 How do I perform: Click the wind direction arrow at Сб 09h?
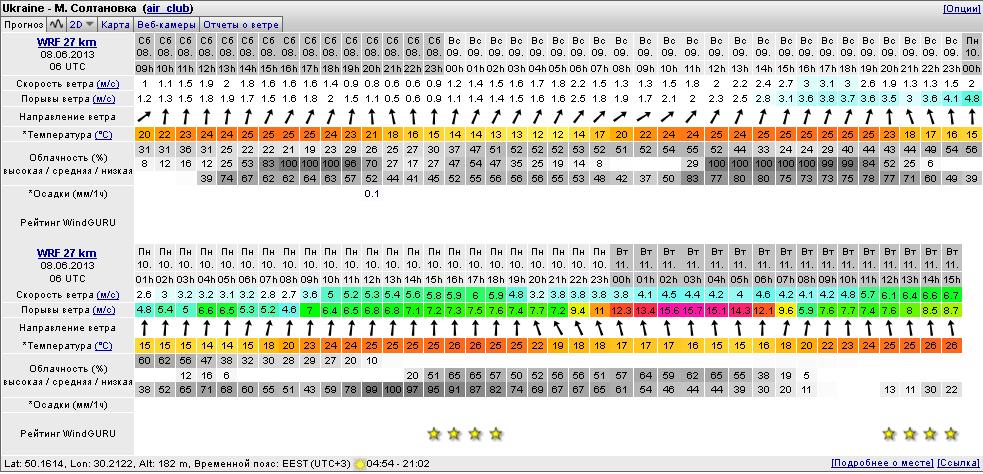144,117
